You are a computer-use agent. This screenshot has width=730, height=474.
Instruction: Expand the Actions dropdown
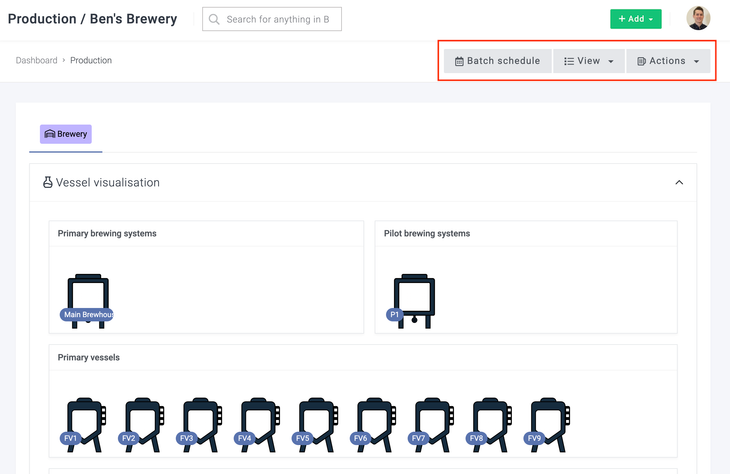pyautogui.click(x=668, y=61)
